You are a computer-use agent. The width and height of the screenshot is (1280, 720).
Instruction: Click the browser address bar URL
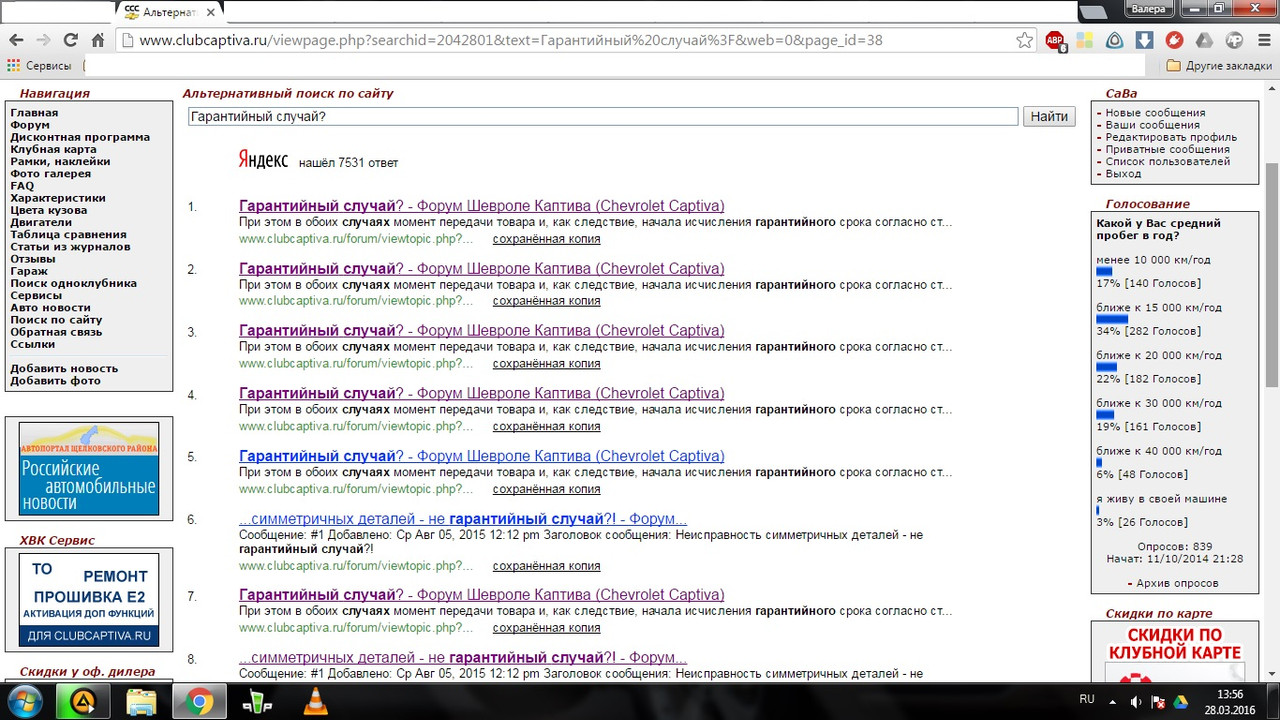click(510, 40)
